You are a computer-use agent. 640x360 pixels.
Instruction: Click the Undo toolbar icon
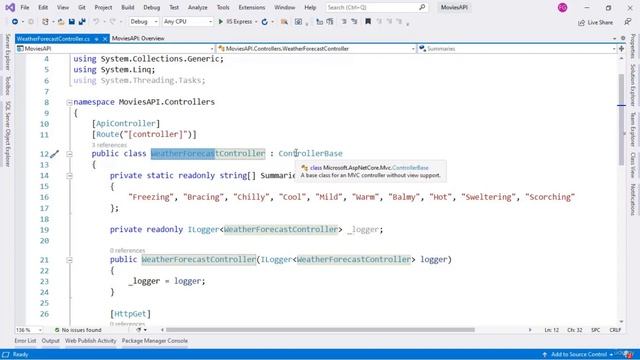click(x=96, y=22)
